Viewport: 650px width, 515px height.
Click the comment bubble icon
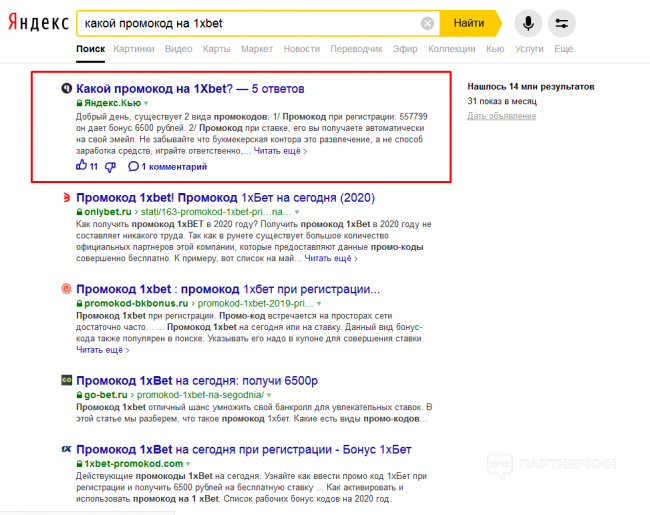point(134,166)
